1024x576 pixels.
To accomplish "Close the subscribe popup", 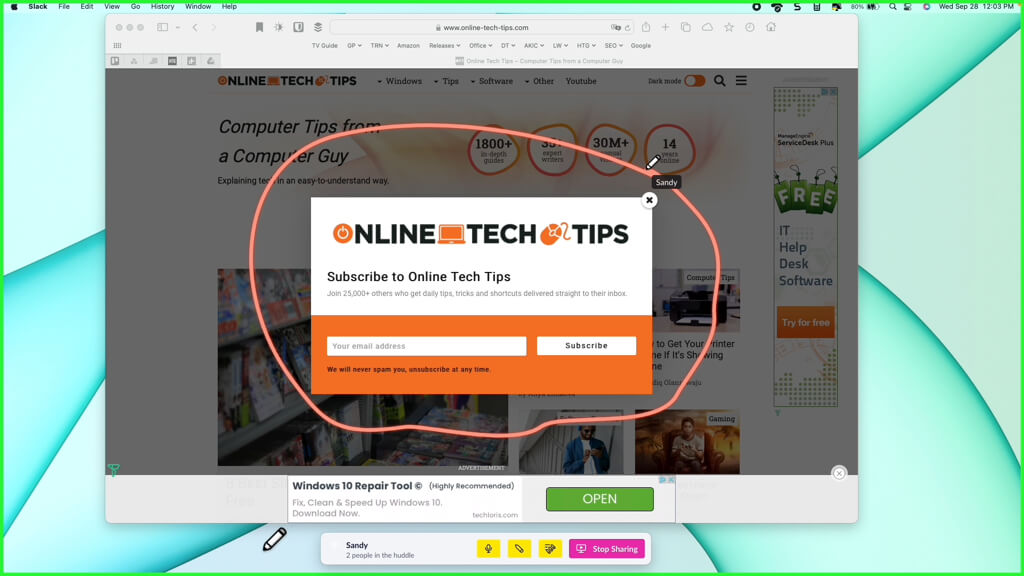I will pos(649,200).
